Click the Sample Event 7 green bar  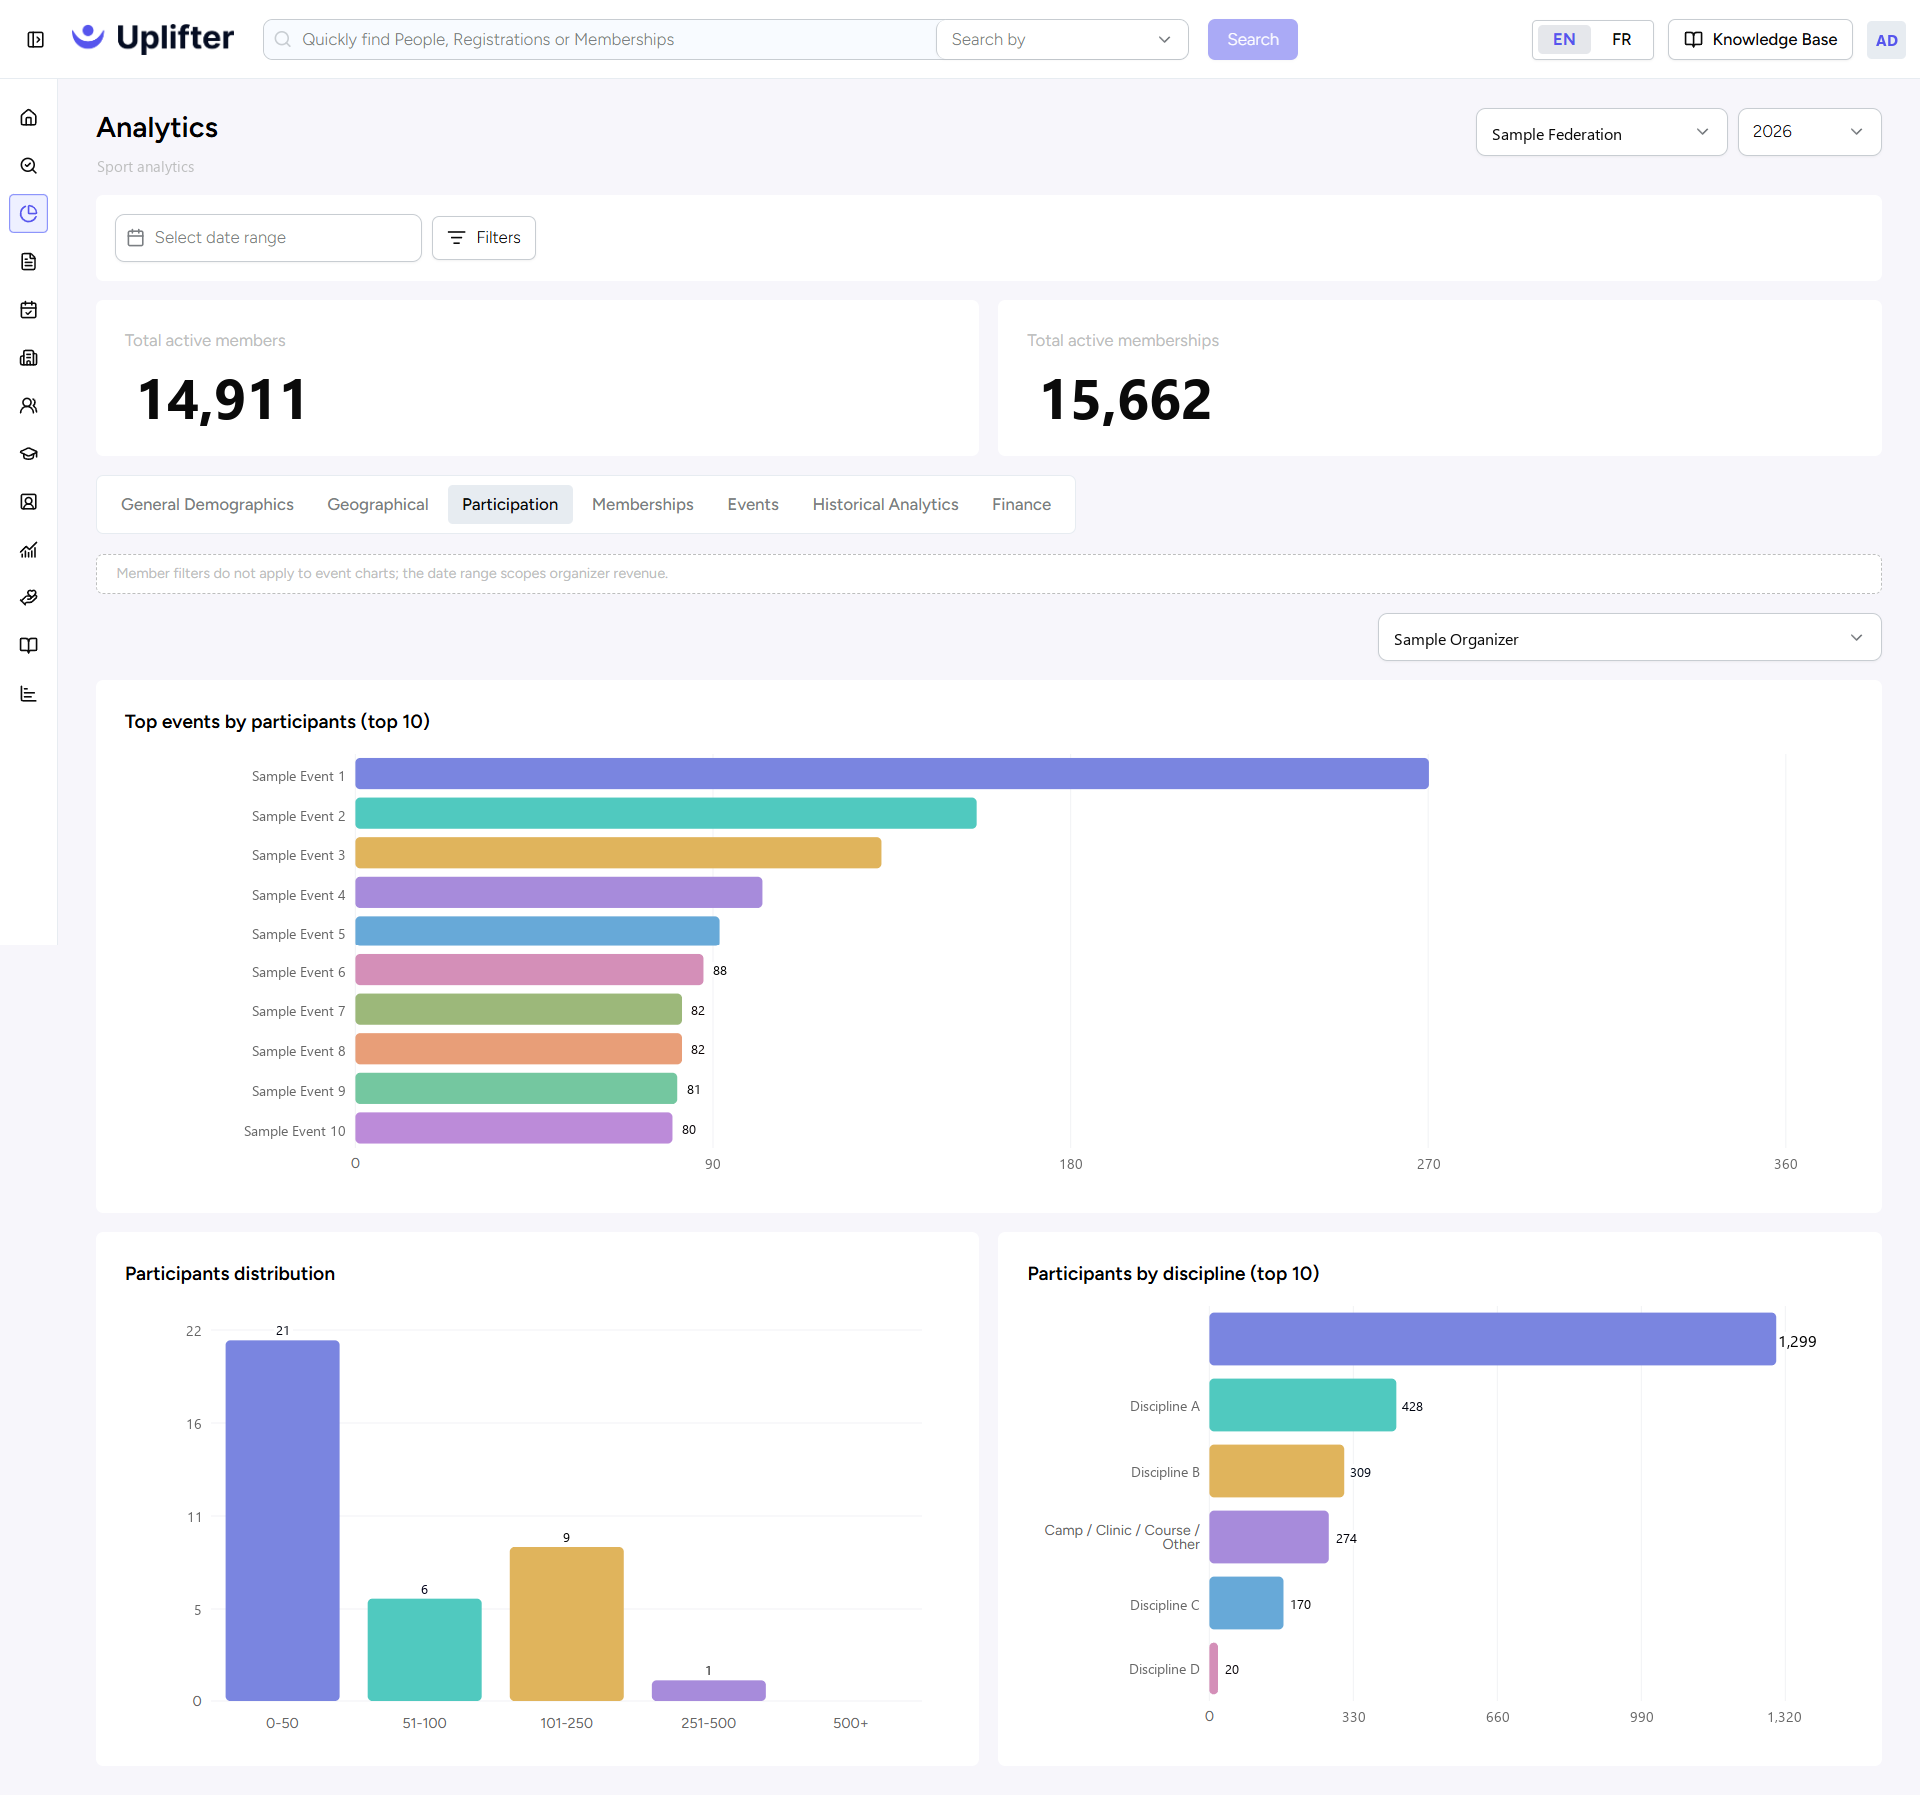click(519, 1010)
